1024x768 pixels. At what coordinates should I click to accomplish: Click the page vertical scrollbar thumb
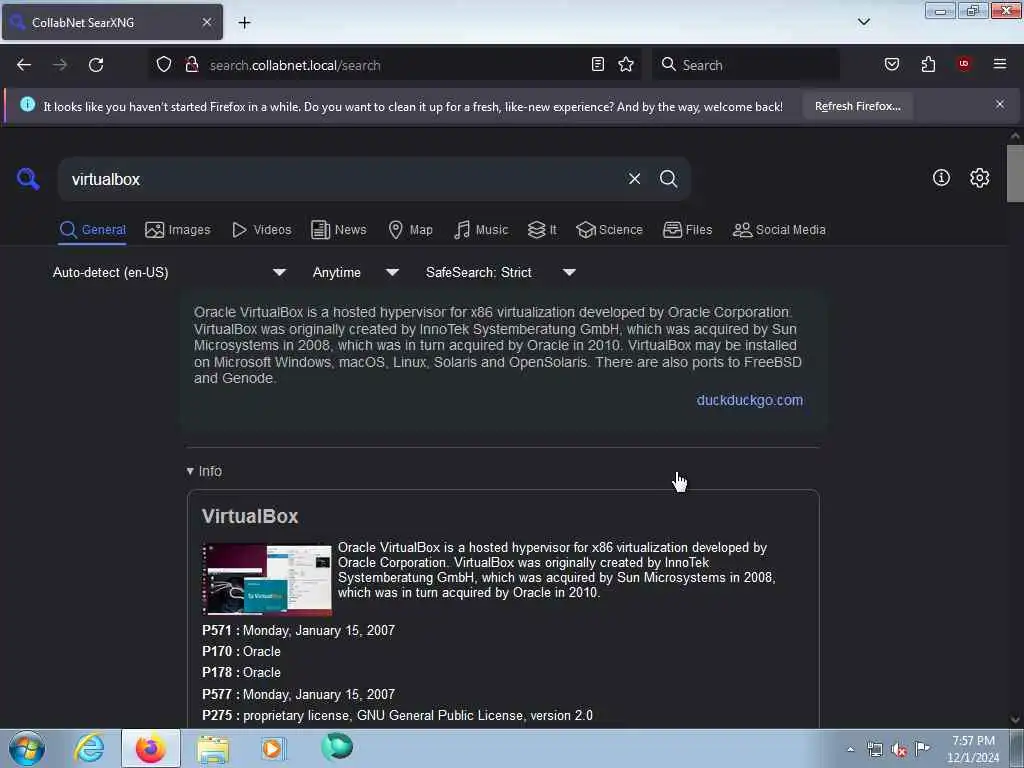pos(1014,174)
